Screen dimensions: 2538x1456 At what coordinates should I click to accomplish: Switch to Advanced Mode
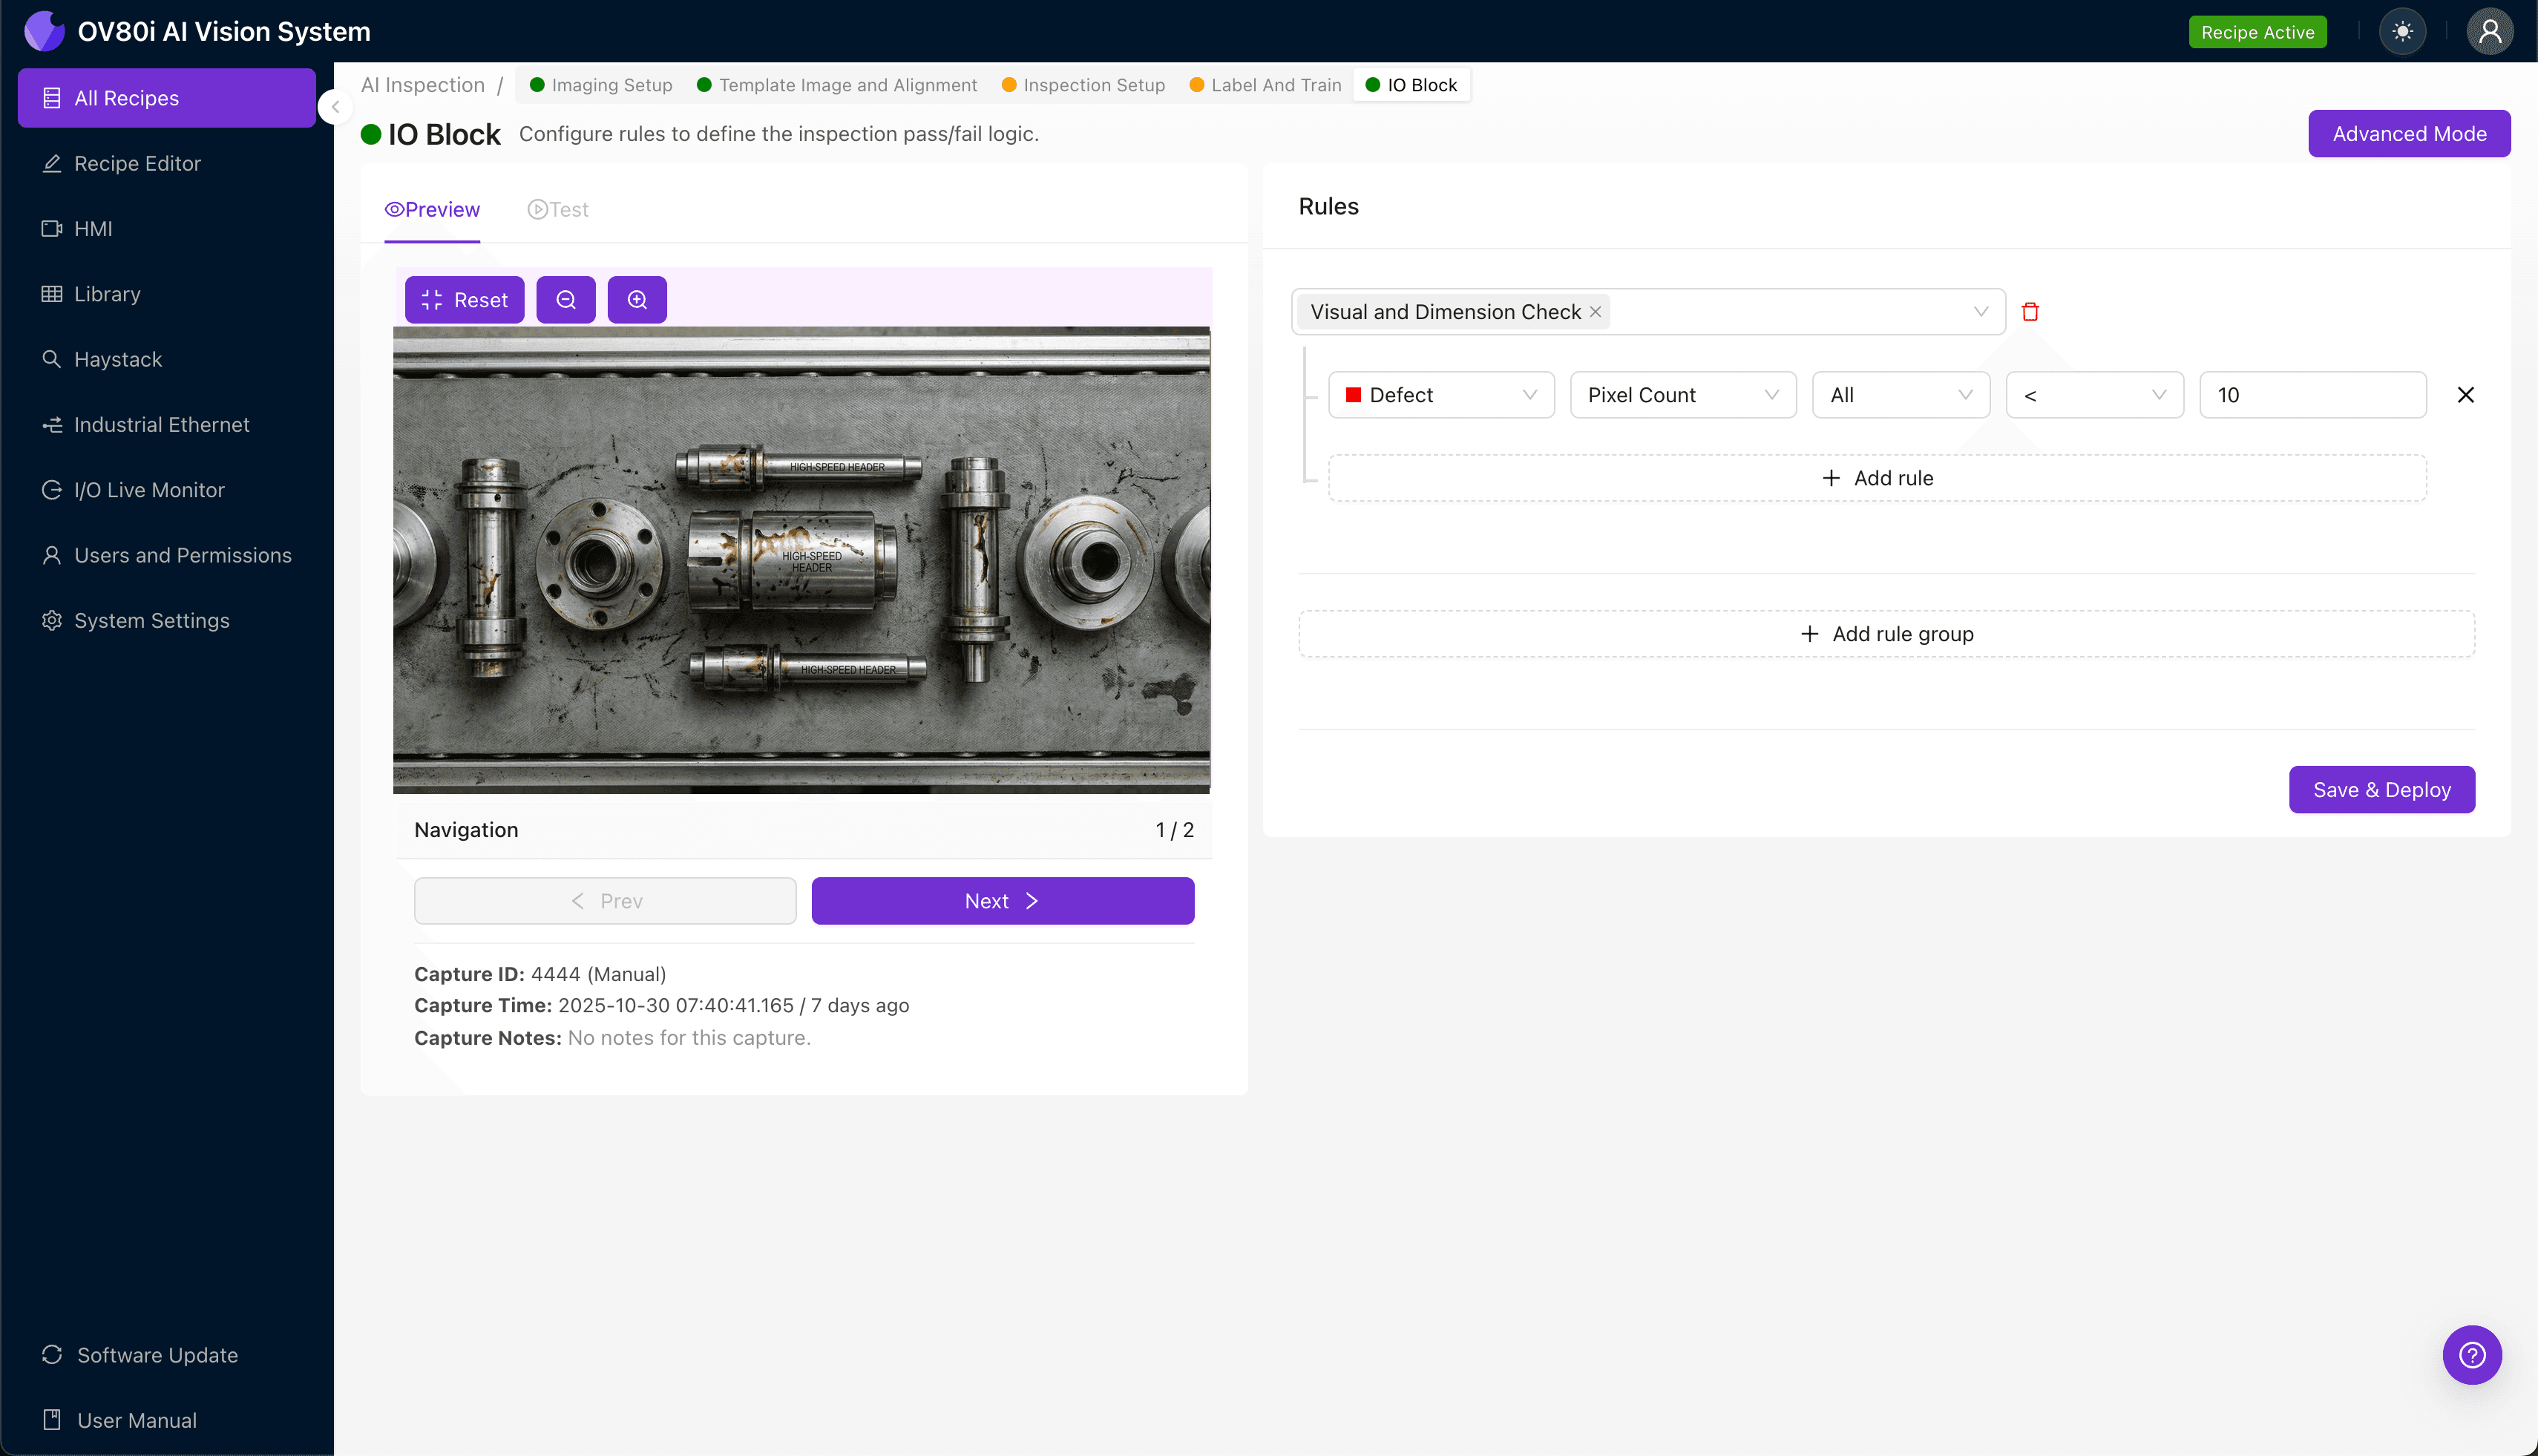tap(2409, 133)
